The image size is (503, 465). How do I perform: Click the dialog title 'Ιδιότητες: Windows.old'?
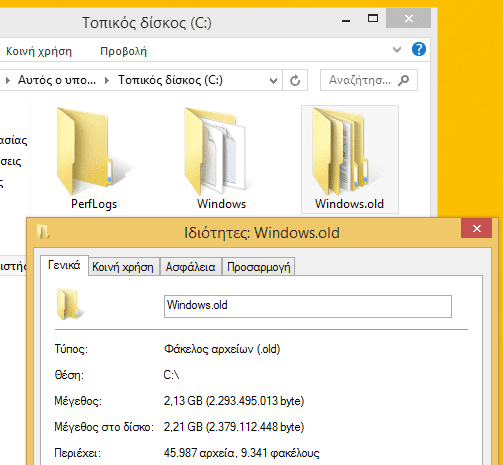262,232
